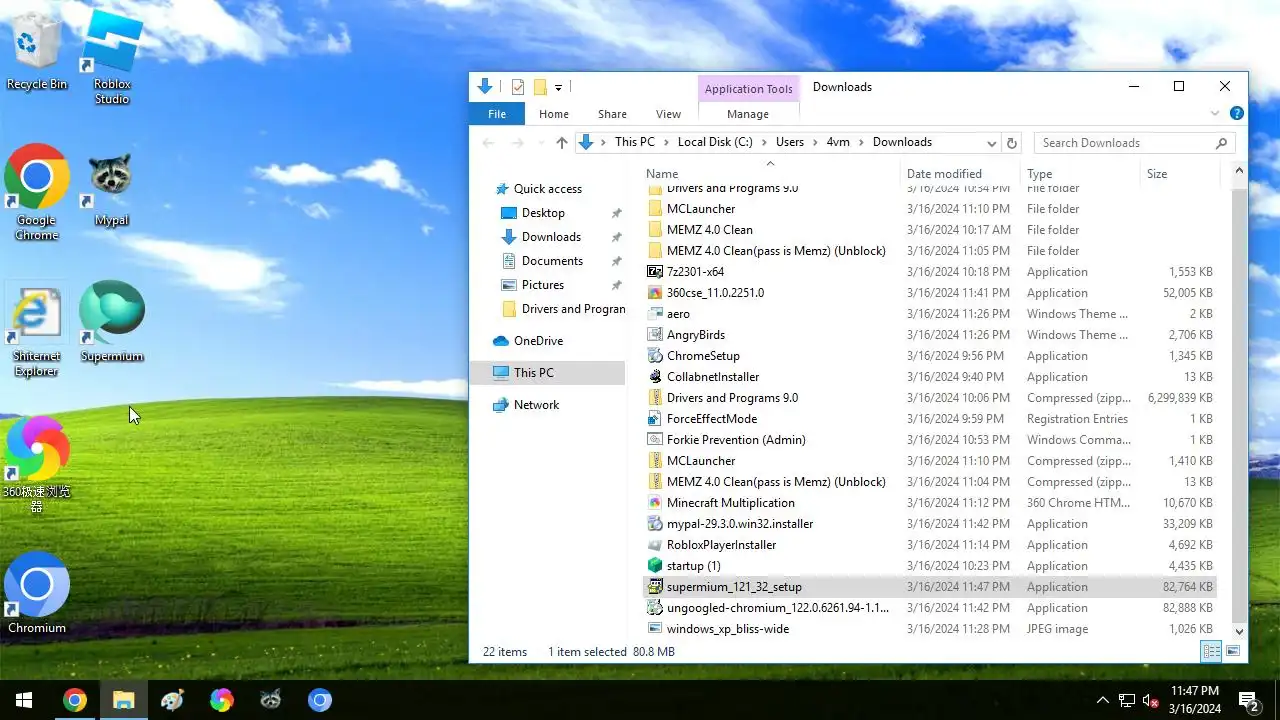Select the 360 browser desktop icon
This screenshot has width=1280, height=720.
click(x=37, y=465)
